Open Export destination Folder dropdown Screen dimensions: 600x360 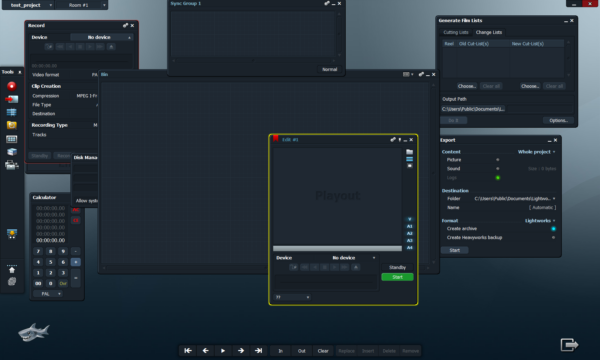click(x=515, y=199)
